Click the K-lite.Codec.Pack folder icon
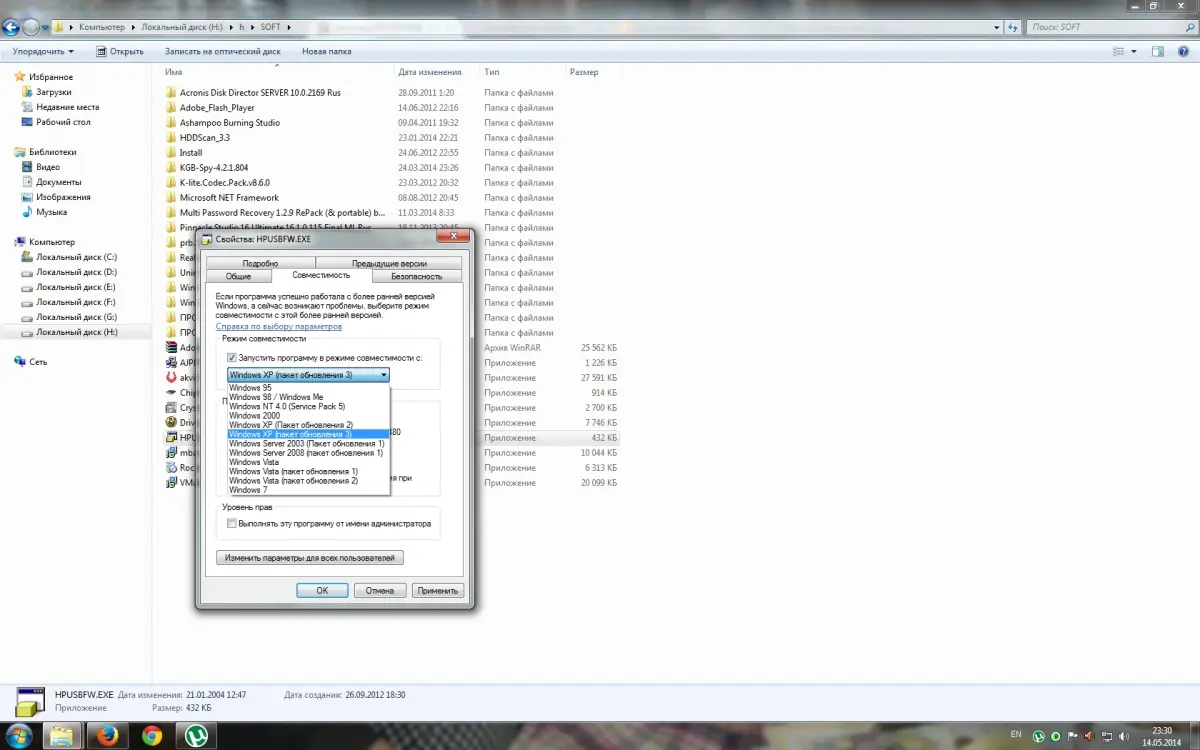The height and width of the screenshot is (750, 1200). (171, 183)
